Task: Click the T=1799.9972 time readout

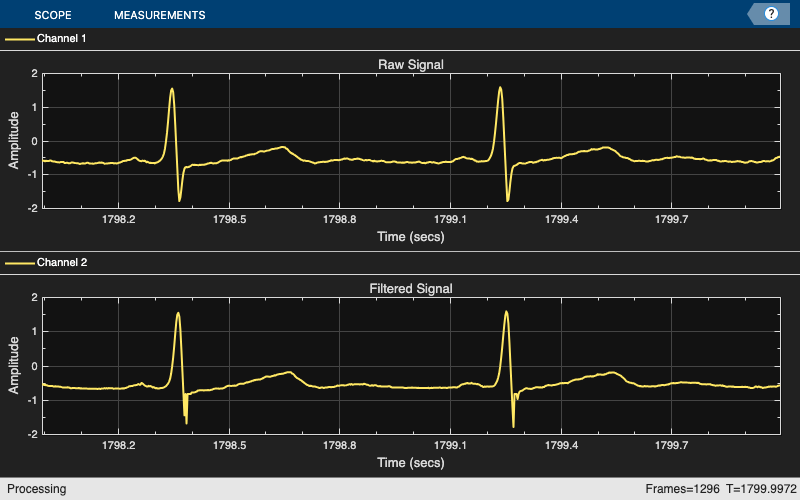Action: (761, 489)
